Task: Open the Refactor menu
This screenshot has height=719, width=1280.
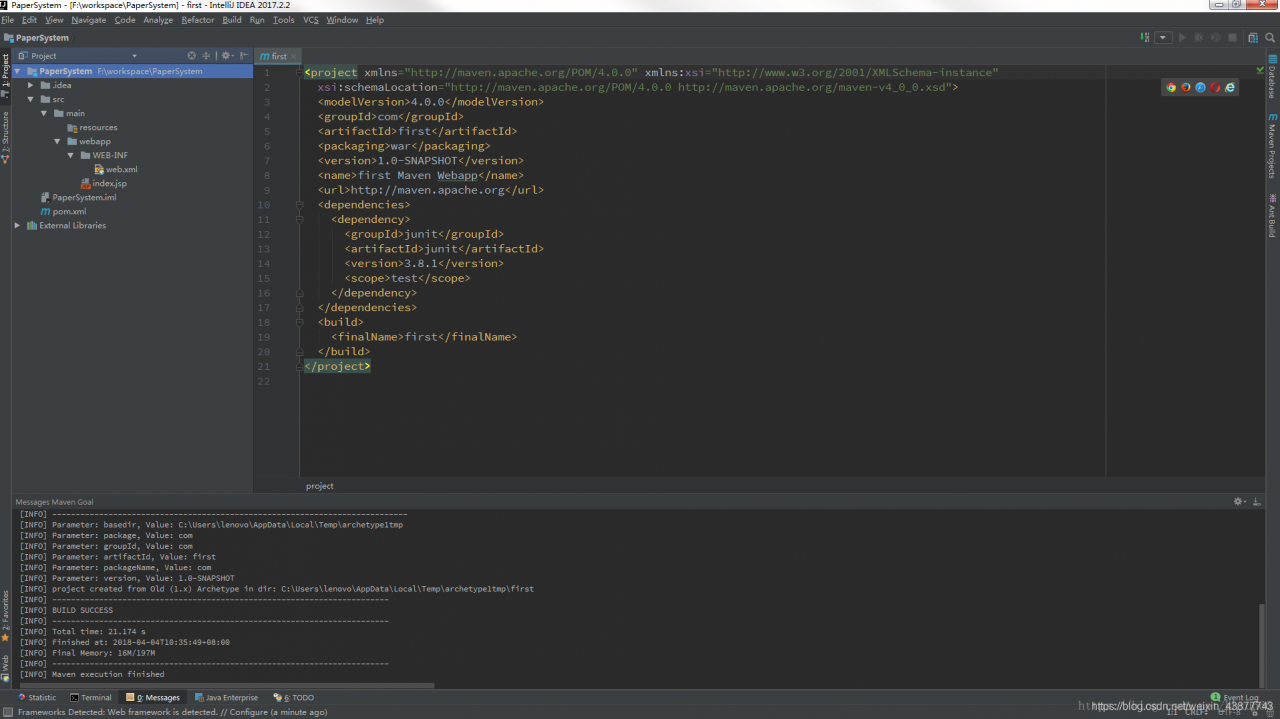Action: [x=197, y=20]
